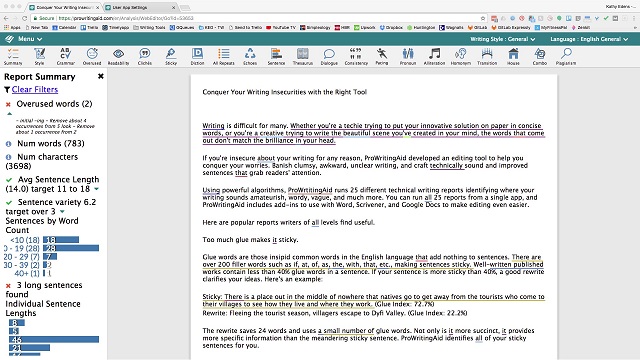Open the Trello bookmark
Image resolution: width=640 pixels, height=360 pixels.
pyautogui.click(x=89, y=28)
